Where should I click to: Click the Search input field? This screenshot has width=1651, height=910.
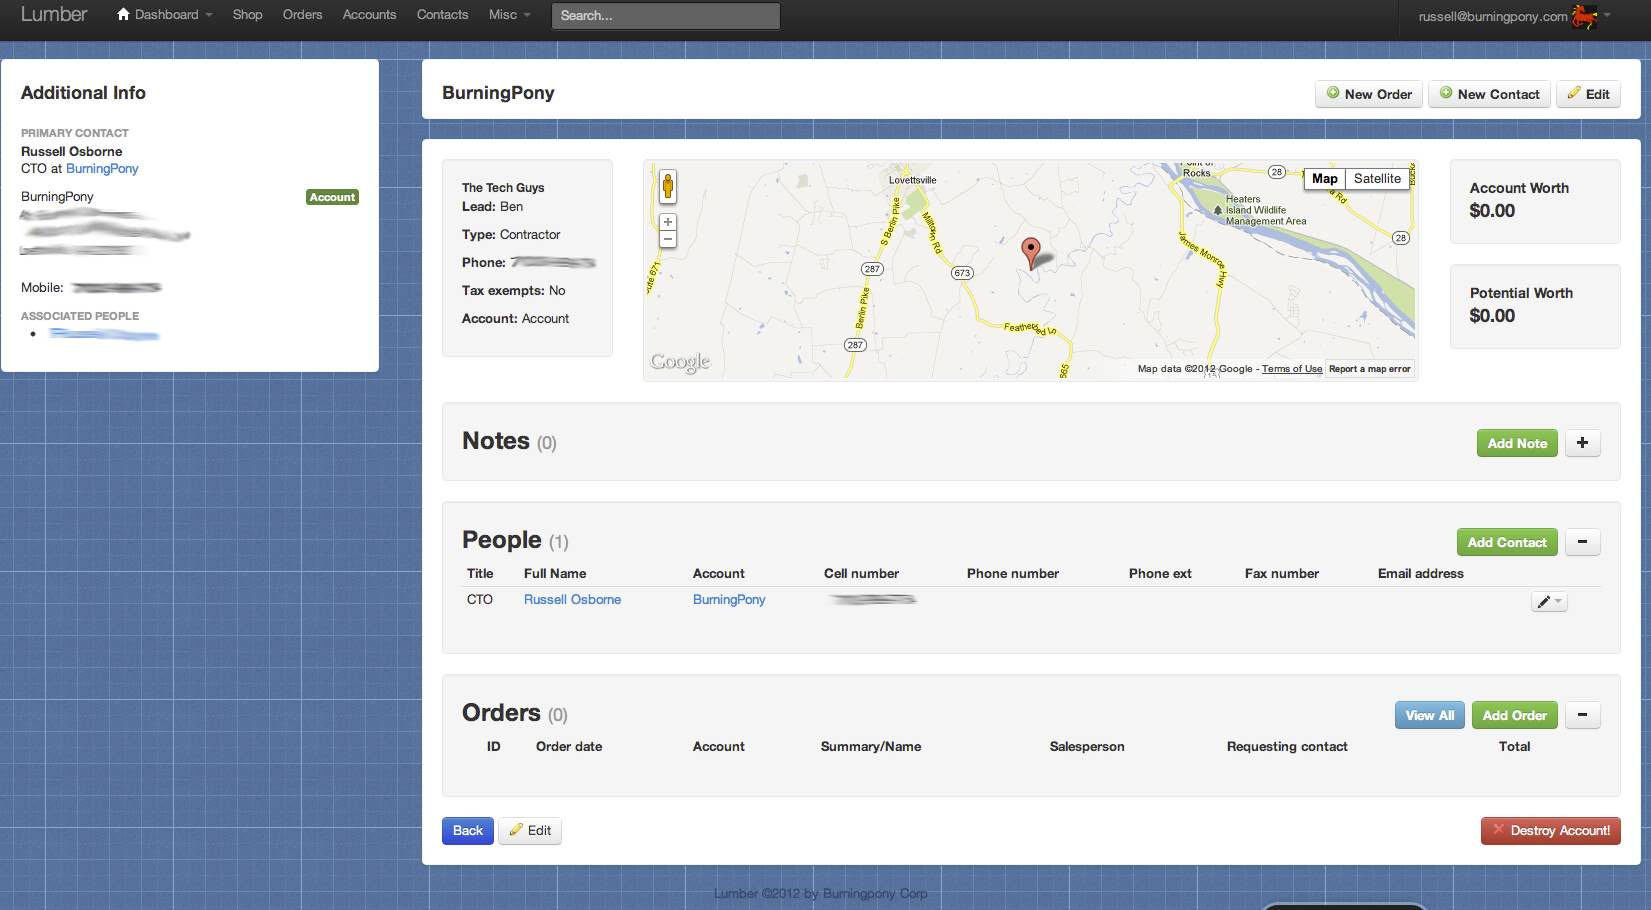pos(665,16)
